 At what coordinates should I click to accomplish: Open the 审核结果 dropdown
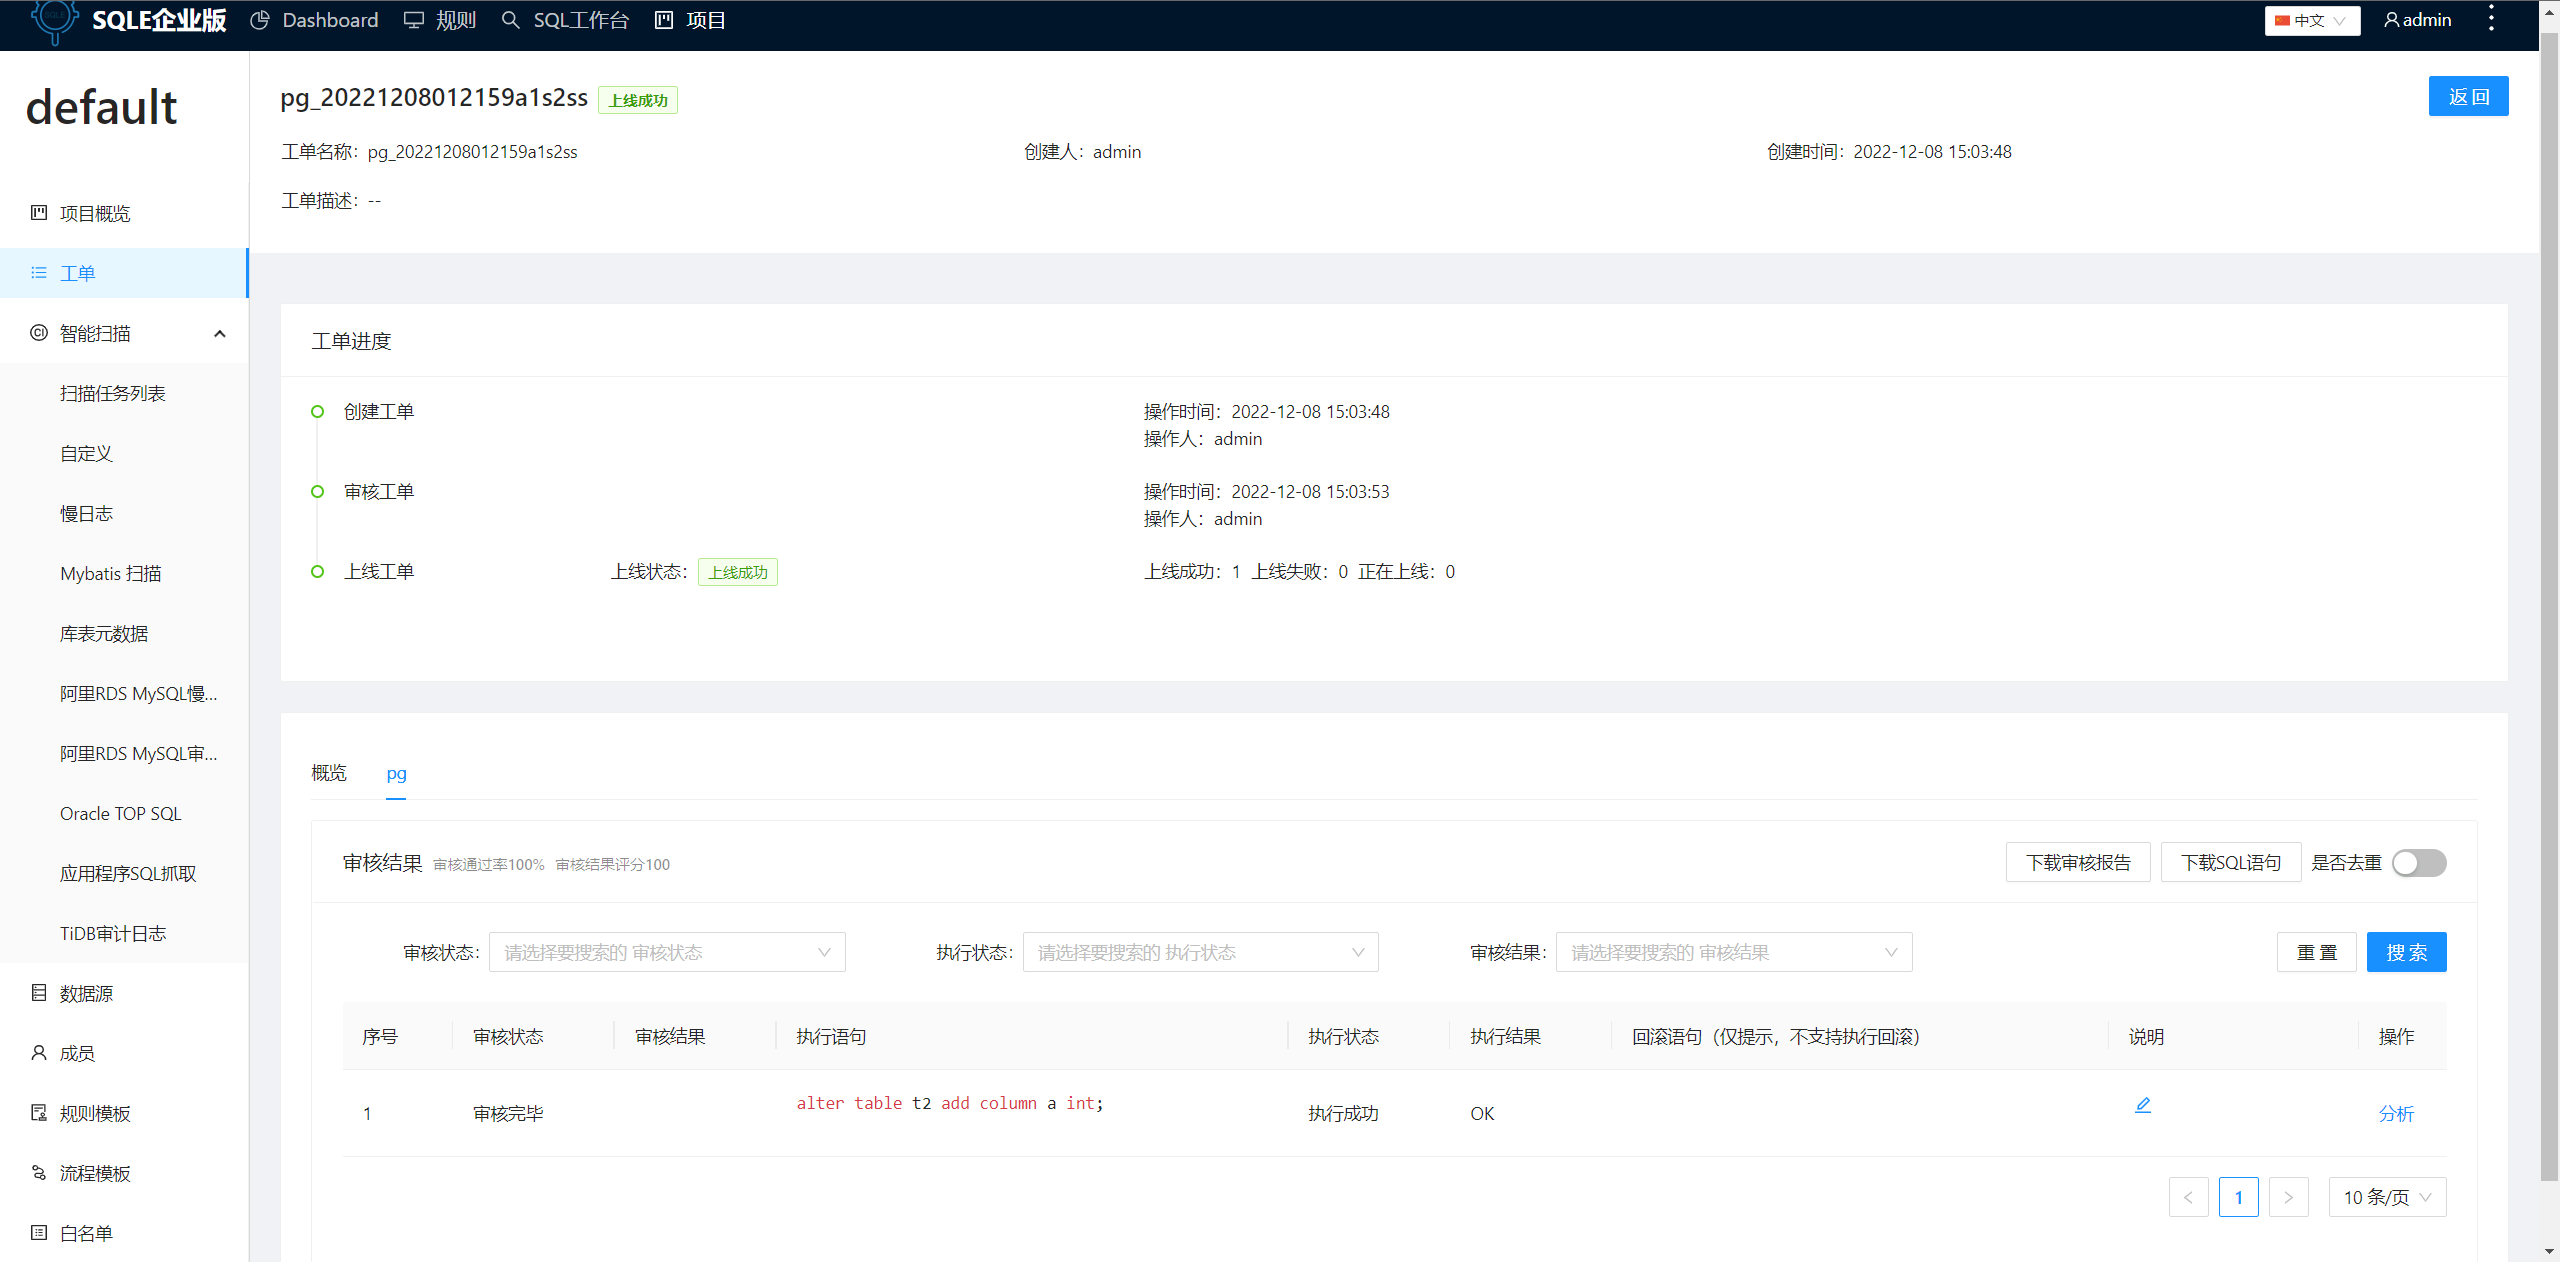click(x=1733, y=952)
